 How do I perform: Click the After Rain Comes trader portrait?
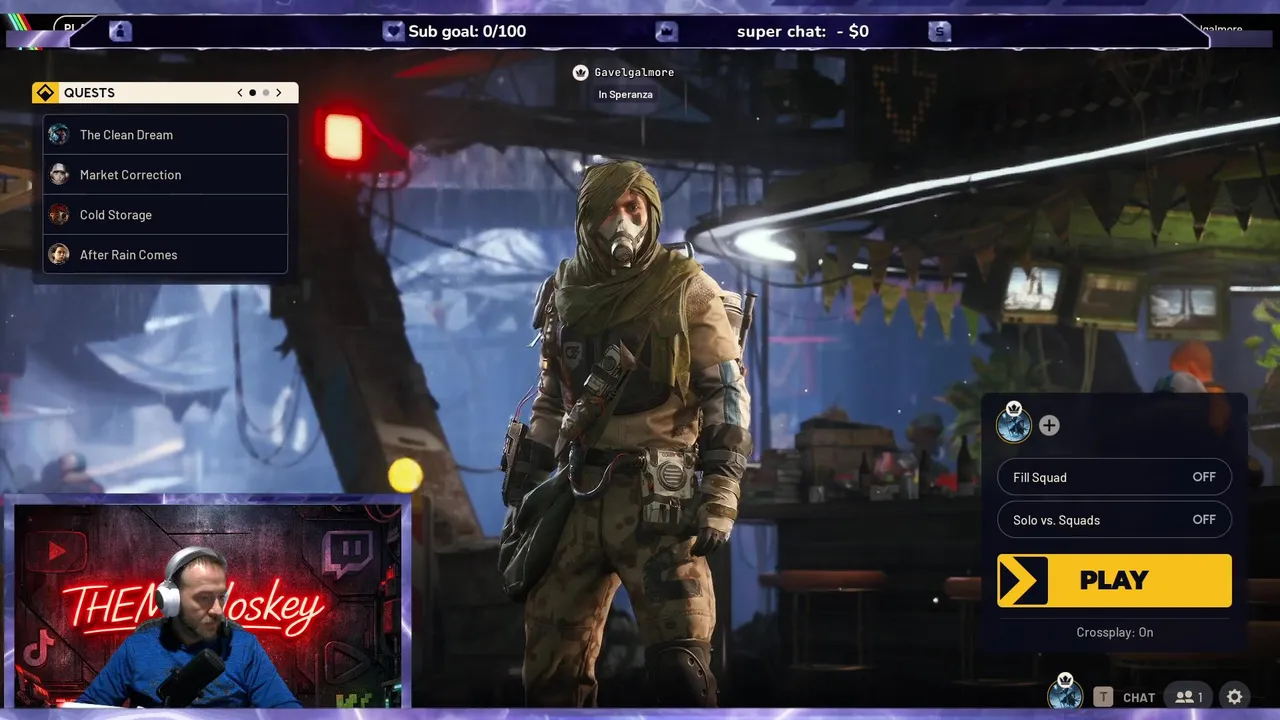point(59,255)
